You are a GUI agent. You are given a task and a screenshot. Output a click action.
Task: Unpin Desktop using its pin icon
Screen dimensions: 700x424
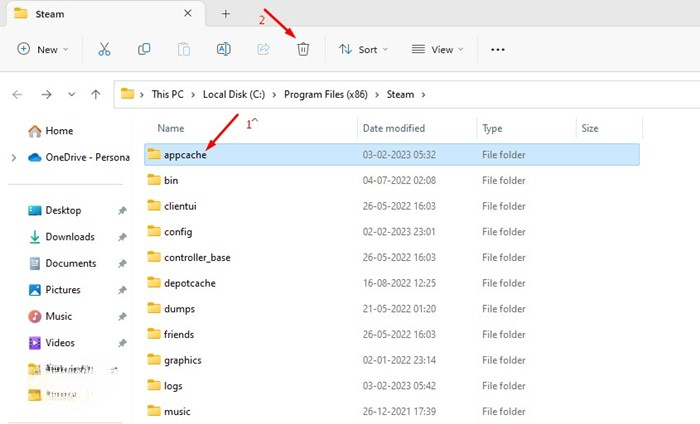(x=122, y=211)
